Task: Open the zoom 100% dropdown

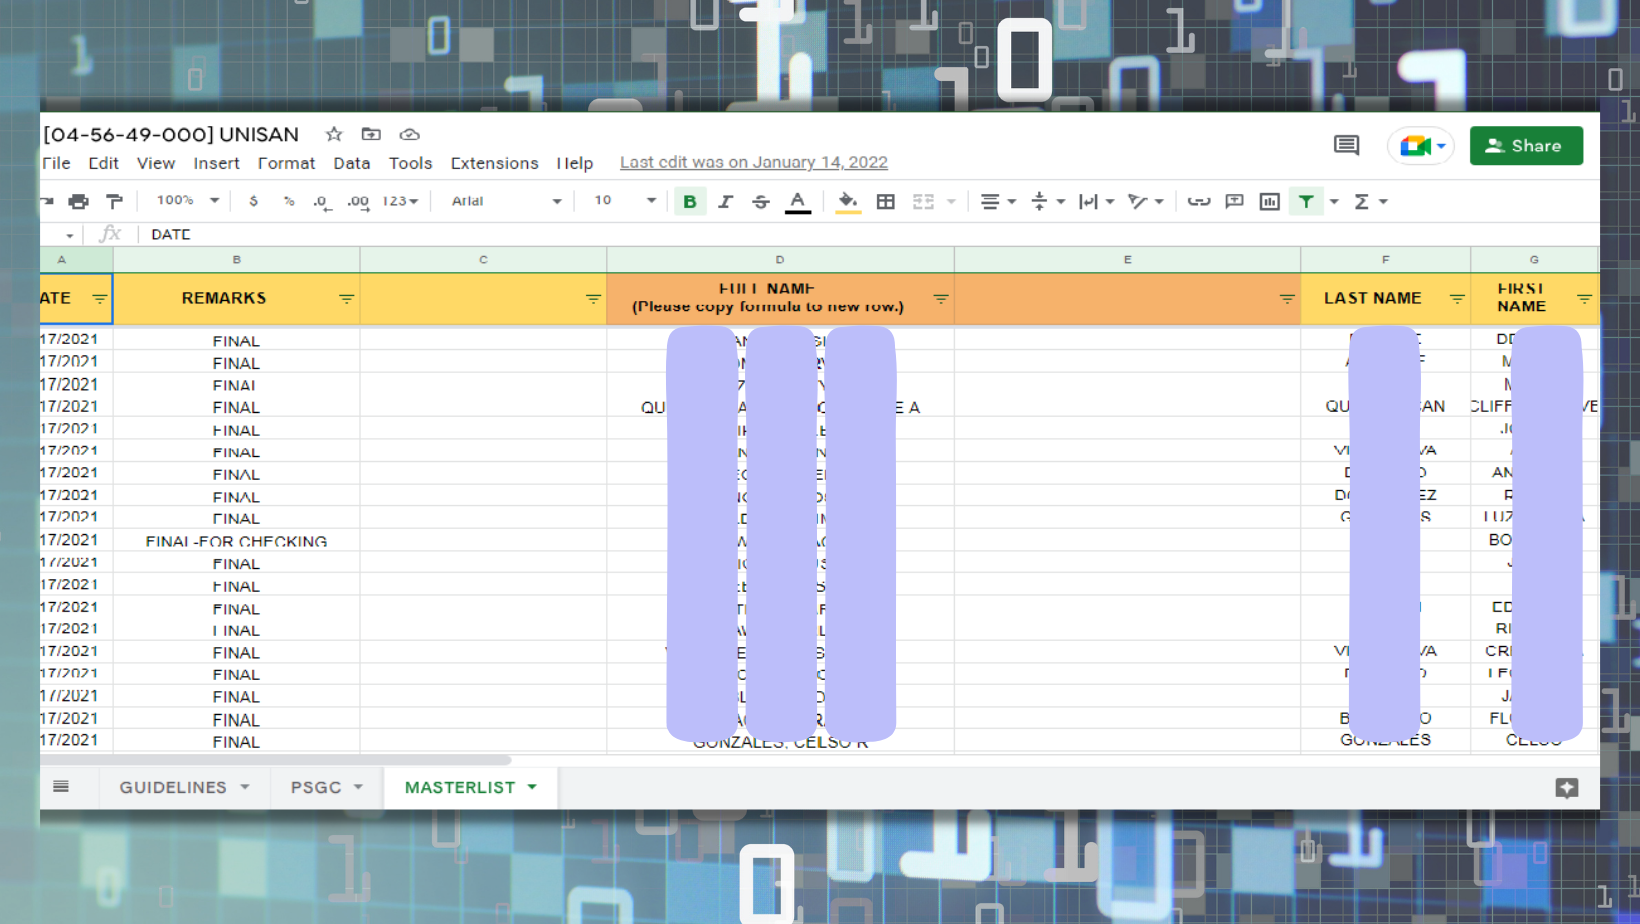Action: click(187, 201)
